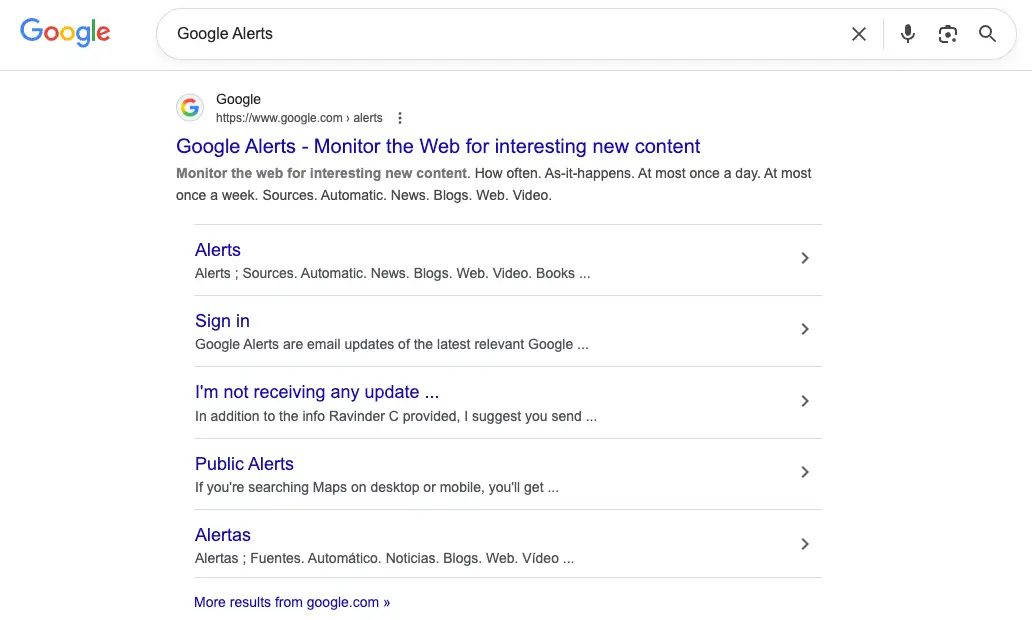The width and height of the screenshot is (1032, 620).
Task: Open "I'm not receiving any update" sitelink
Action: 317,392
